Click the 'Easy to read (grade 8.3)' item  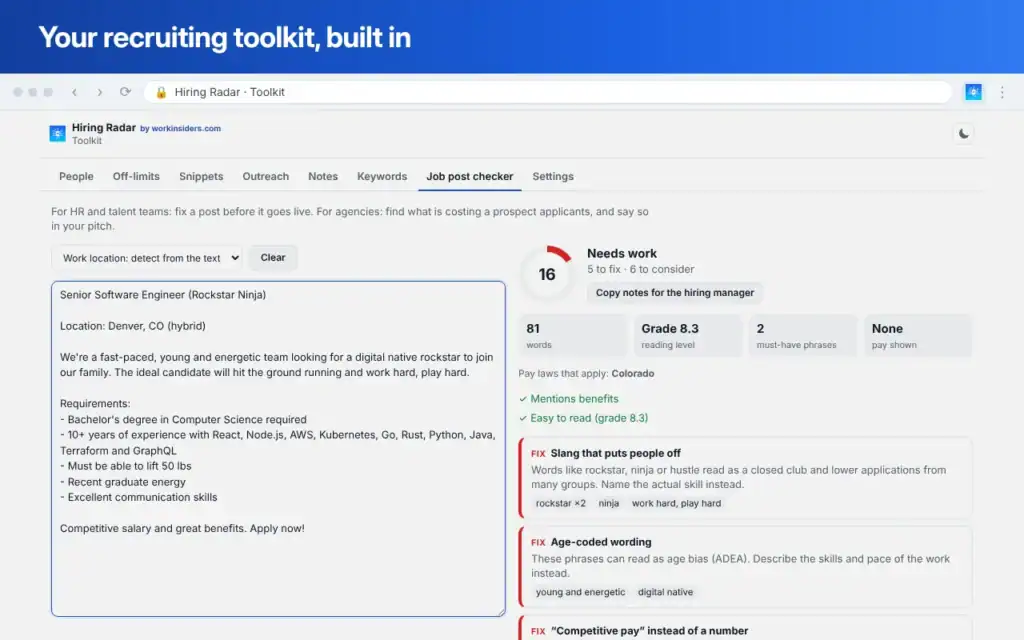tap(584, 418)
